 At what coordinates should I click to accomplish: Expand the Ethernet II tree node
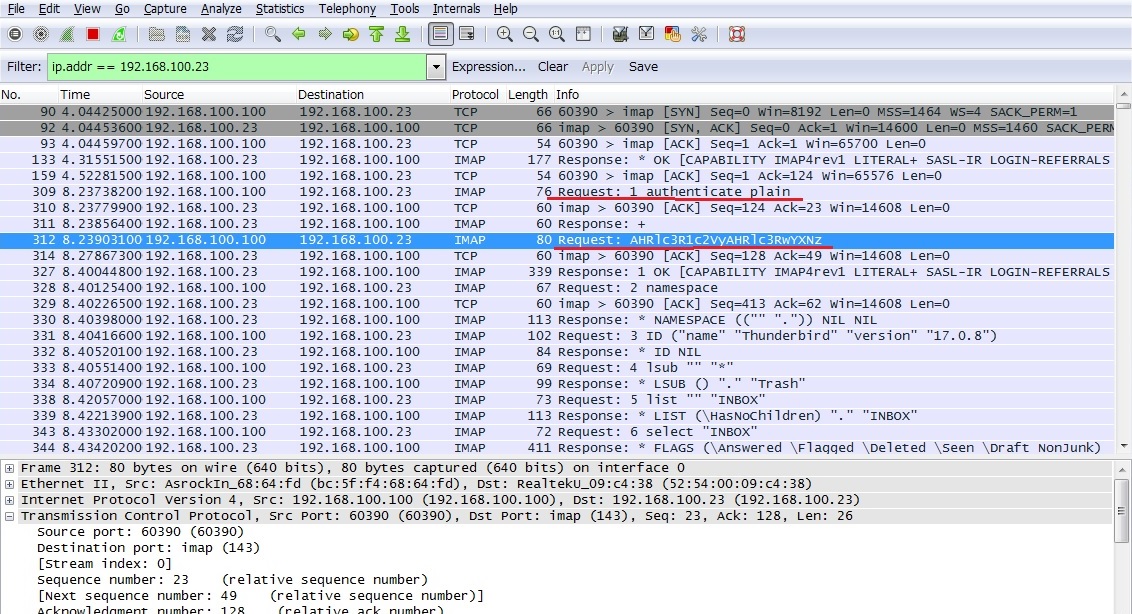9,484
